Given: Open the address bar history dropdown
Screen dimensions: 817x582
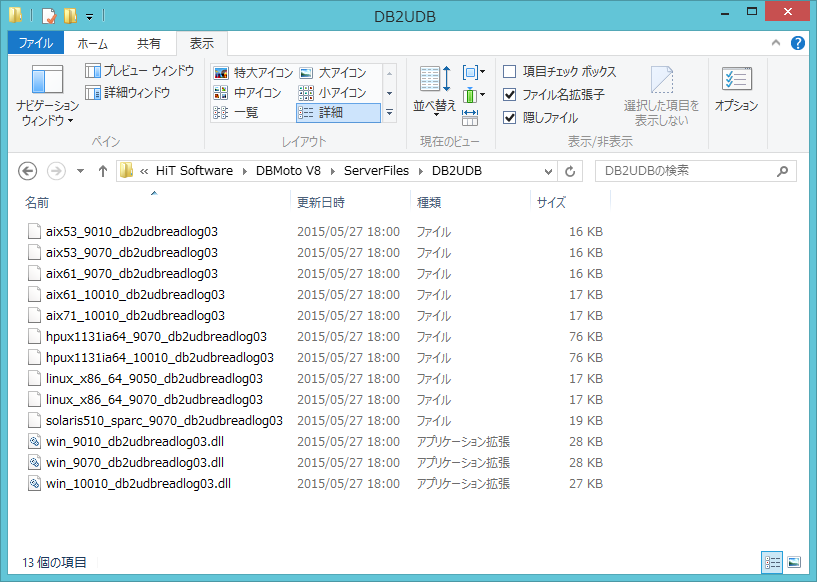Looking at the screenshot, I should (548, 171).
